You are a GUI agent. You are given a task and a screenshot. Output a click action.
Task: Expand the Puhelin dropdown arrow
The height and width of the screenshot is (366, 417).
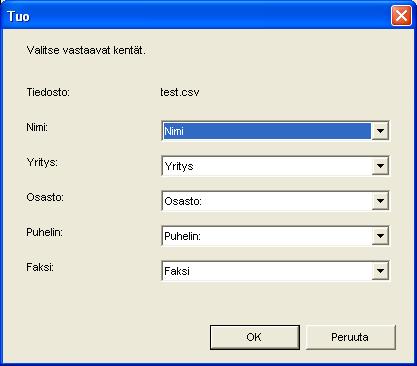point(380,236)
